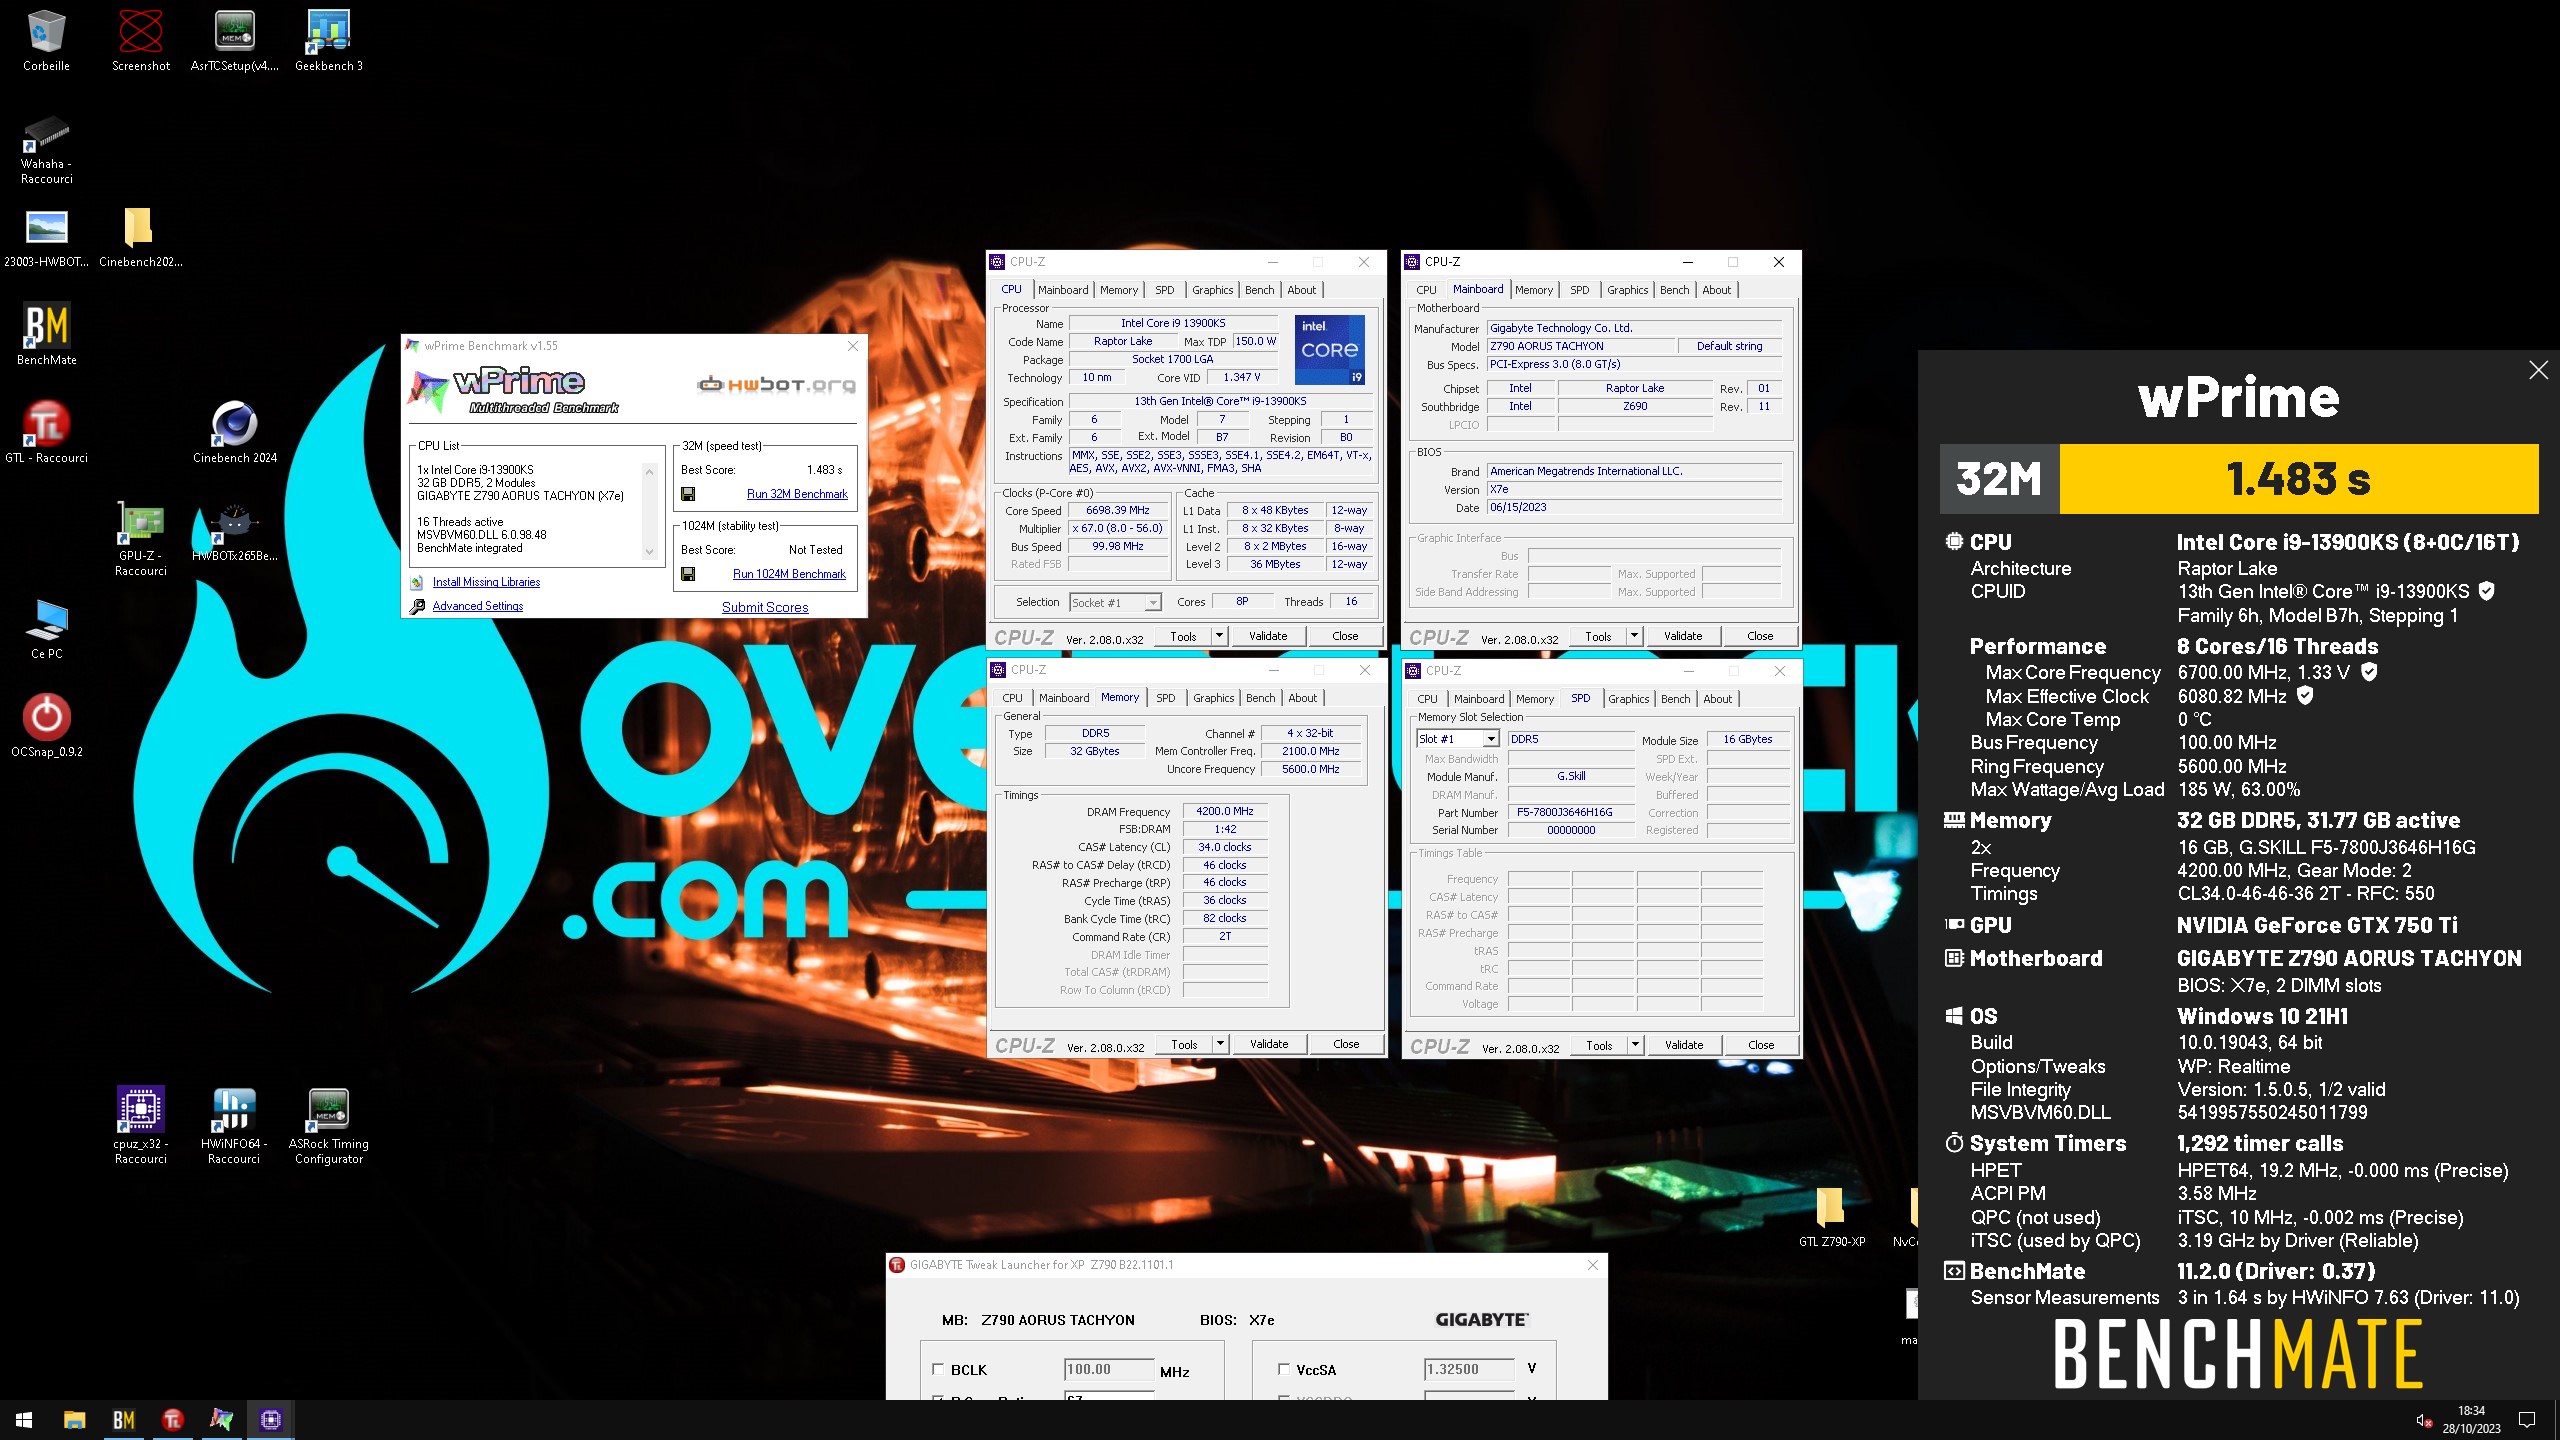Screen dimensions: 2560x1440
Task: Open the Geekbench 3 desktop shortcut
Action: [x=329, y=40]
